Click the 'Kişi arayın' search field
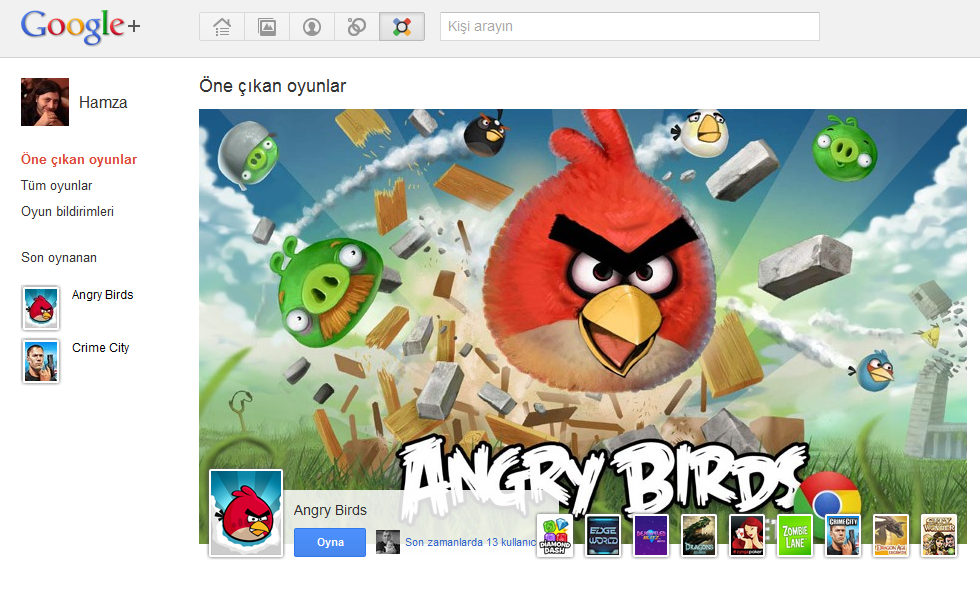 [x=629, y=26]
